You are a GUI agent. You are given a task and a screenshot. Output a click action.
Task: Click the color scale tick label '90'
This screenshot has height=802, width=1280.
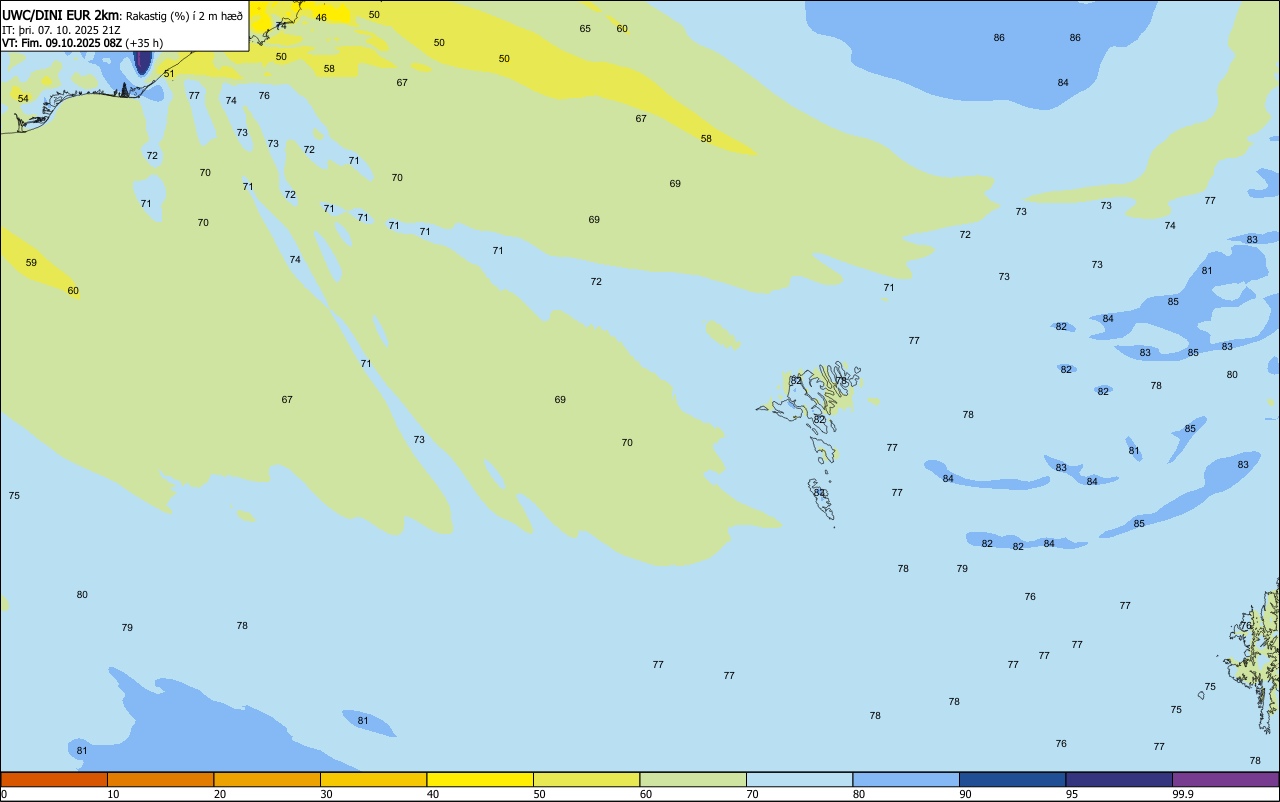pos(965,794)
